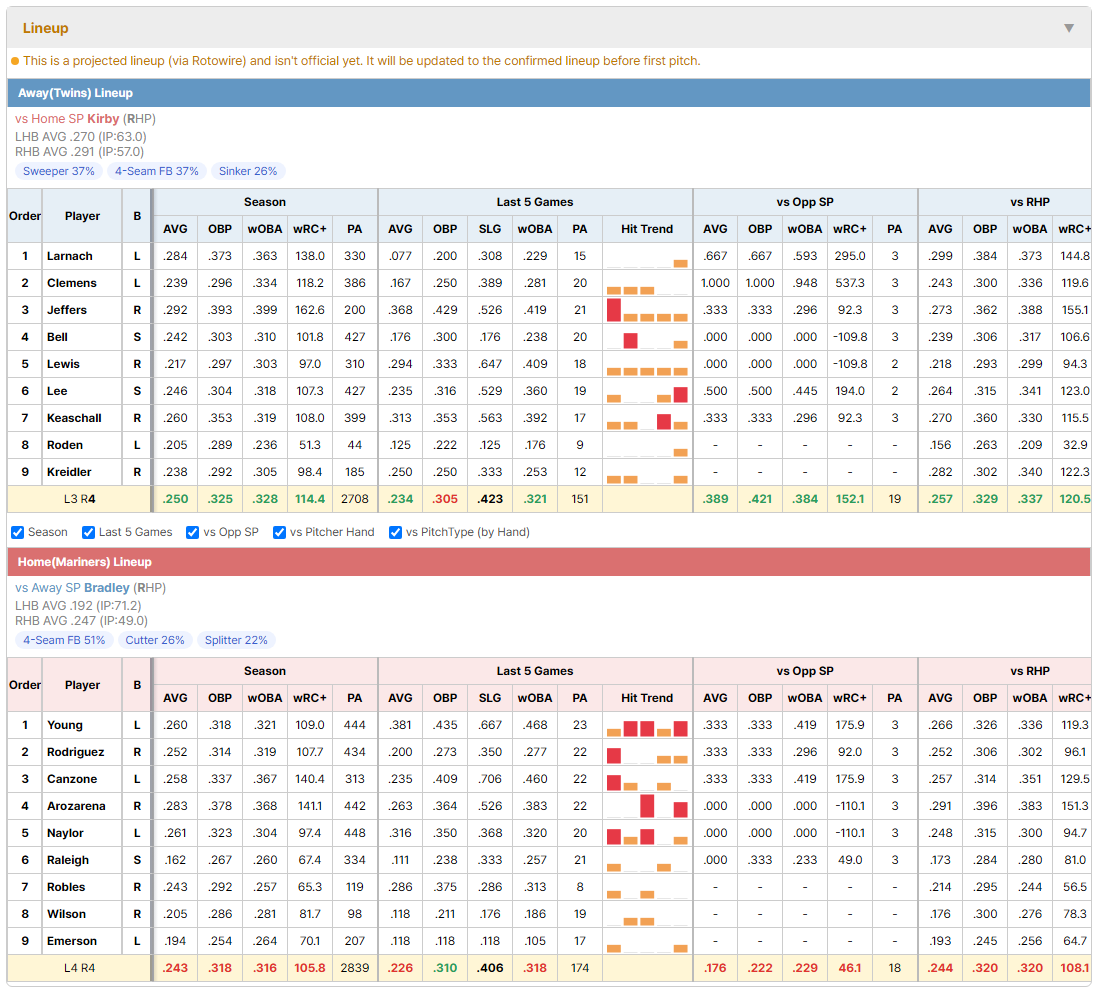Toggle the Last 5 Games checkbox
Image resolution: width=1098 pixels, height=993 pixels.
[x=88, y=532]
